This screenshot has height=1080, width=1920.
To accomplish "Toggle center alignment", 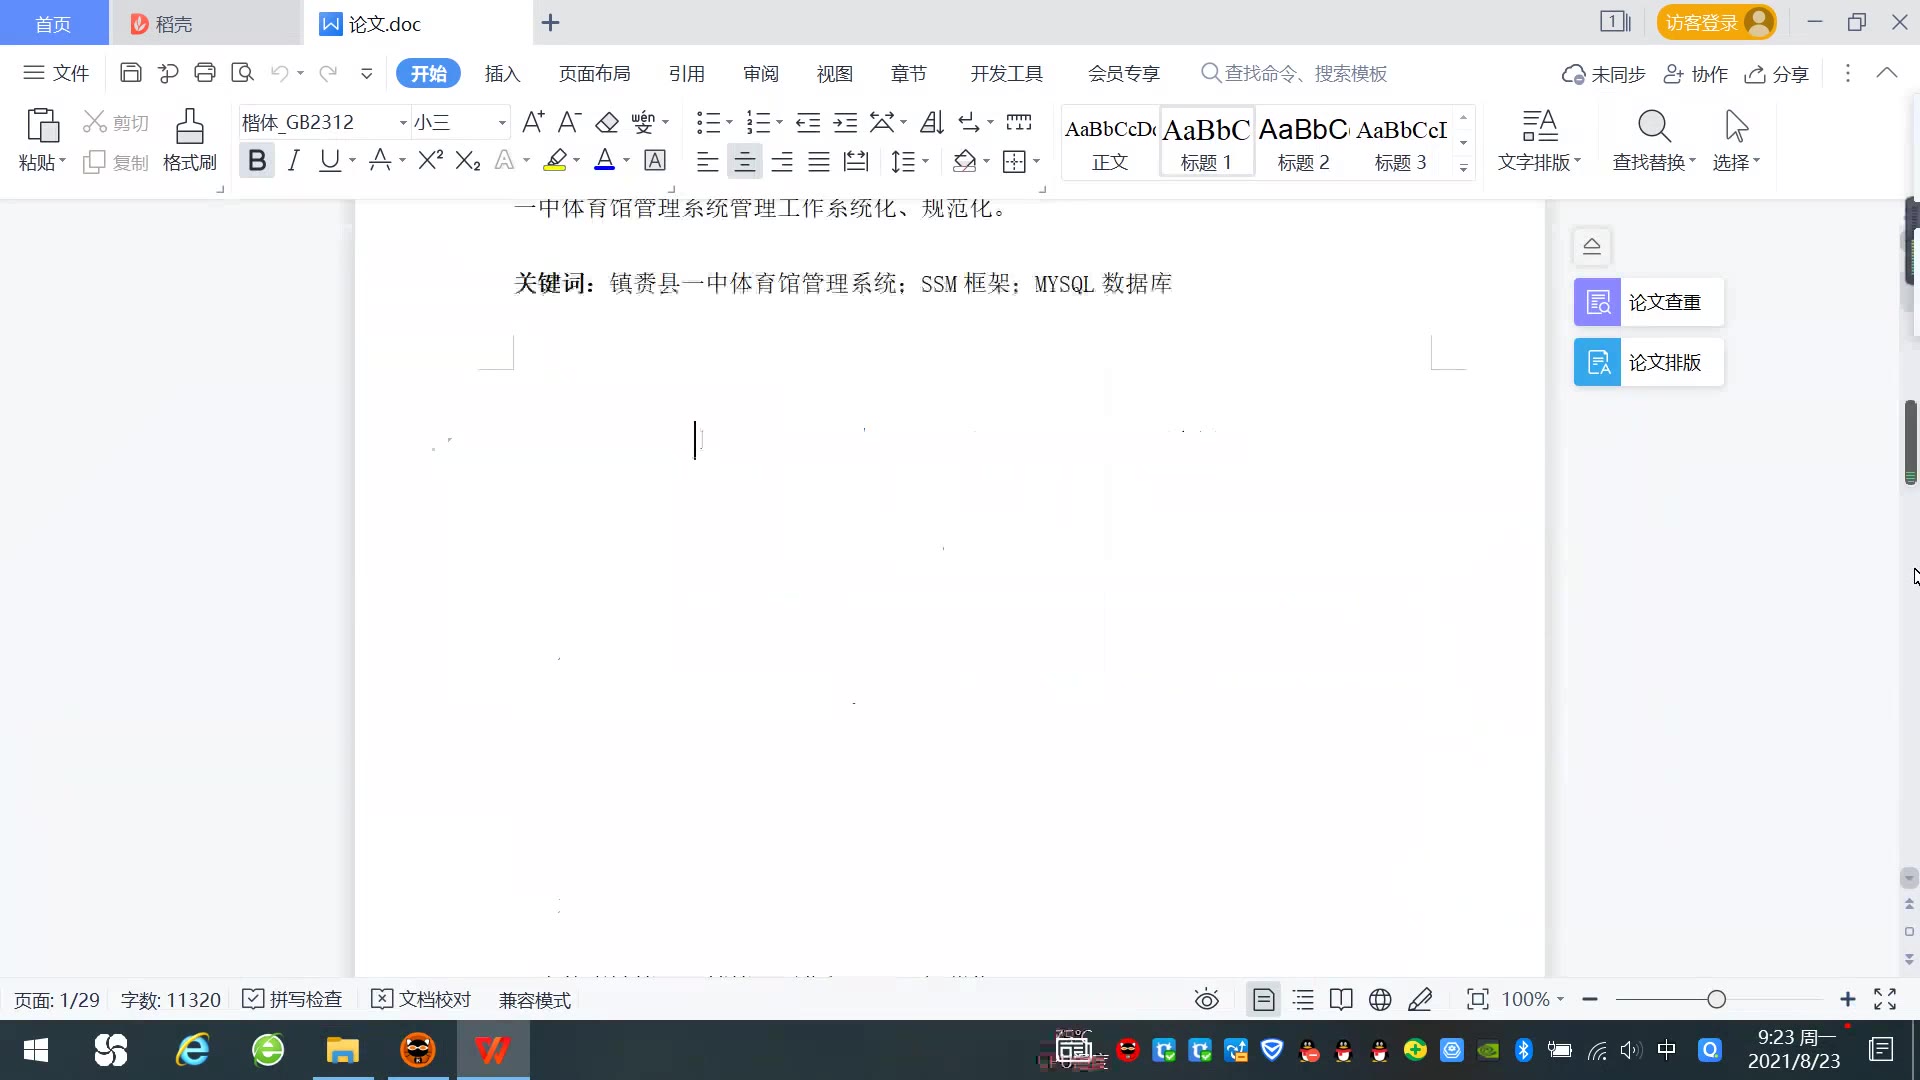I will 744,161.
